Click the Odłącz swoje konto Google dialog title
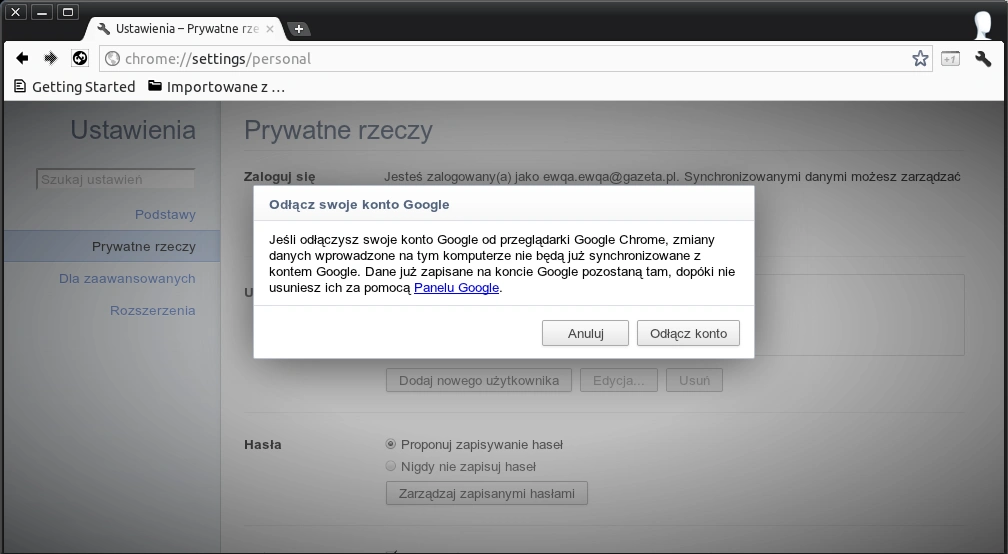 coord(359,204)
